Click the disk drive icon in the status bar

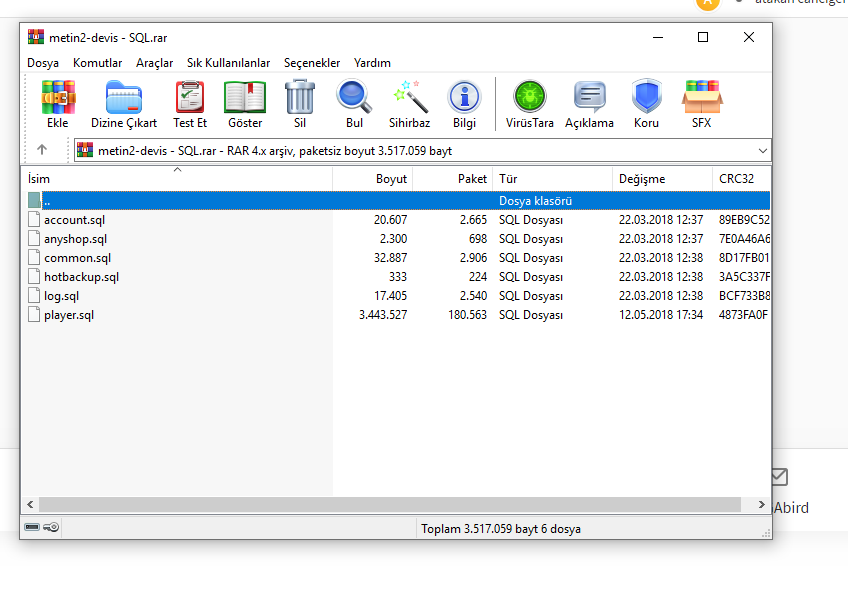pos(32,527)
